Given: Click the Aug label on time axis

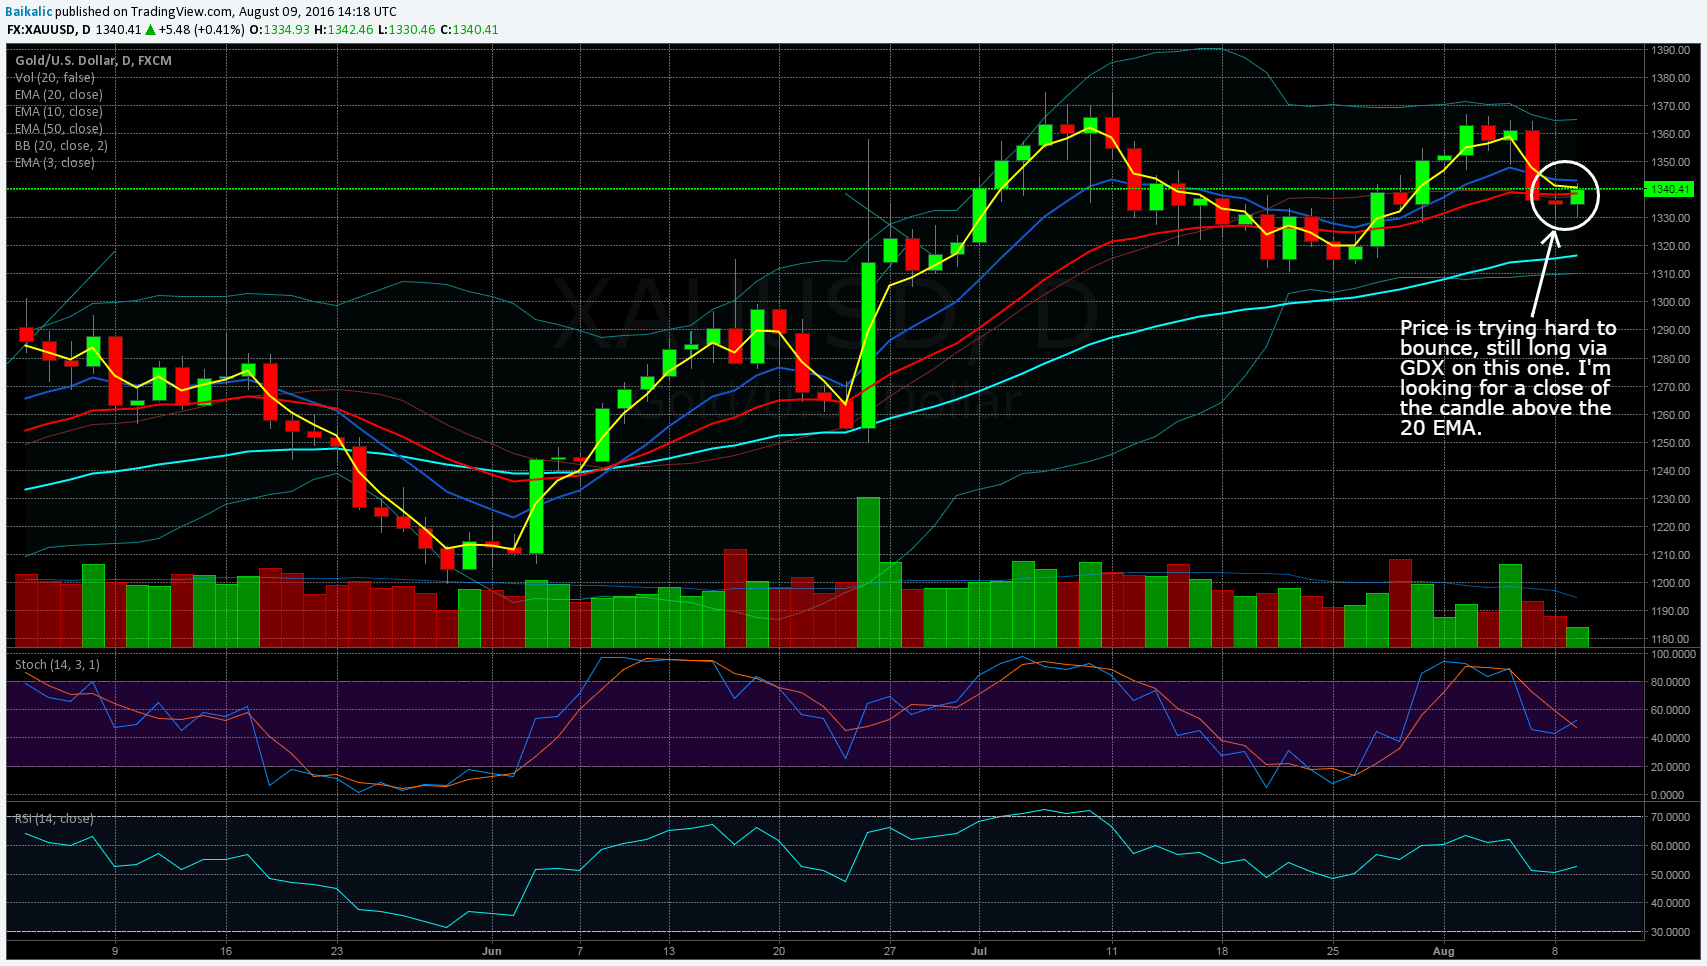Looking at the screenshot, I should (x=1443, y=951).
